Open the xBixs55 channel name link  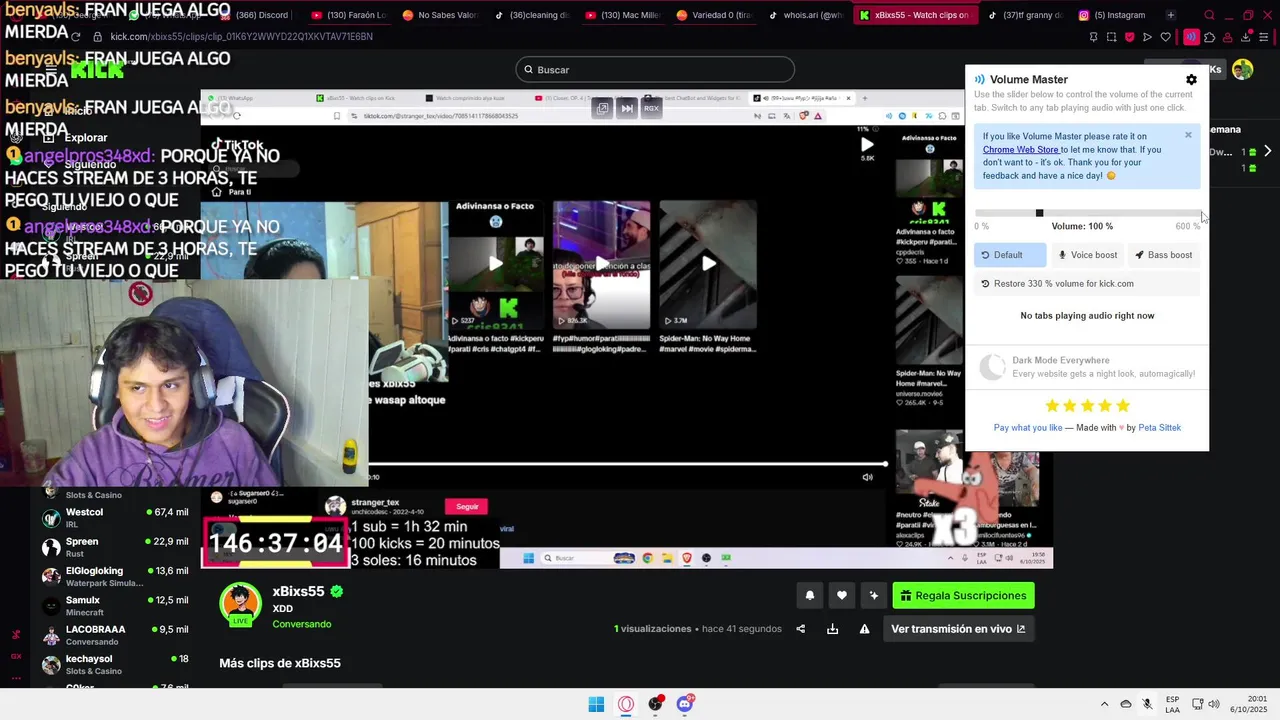point(298,592)
